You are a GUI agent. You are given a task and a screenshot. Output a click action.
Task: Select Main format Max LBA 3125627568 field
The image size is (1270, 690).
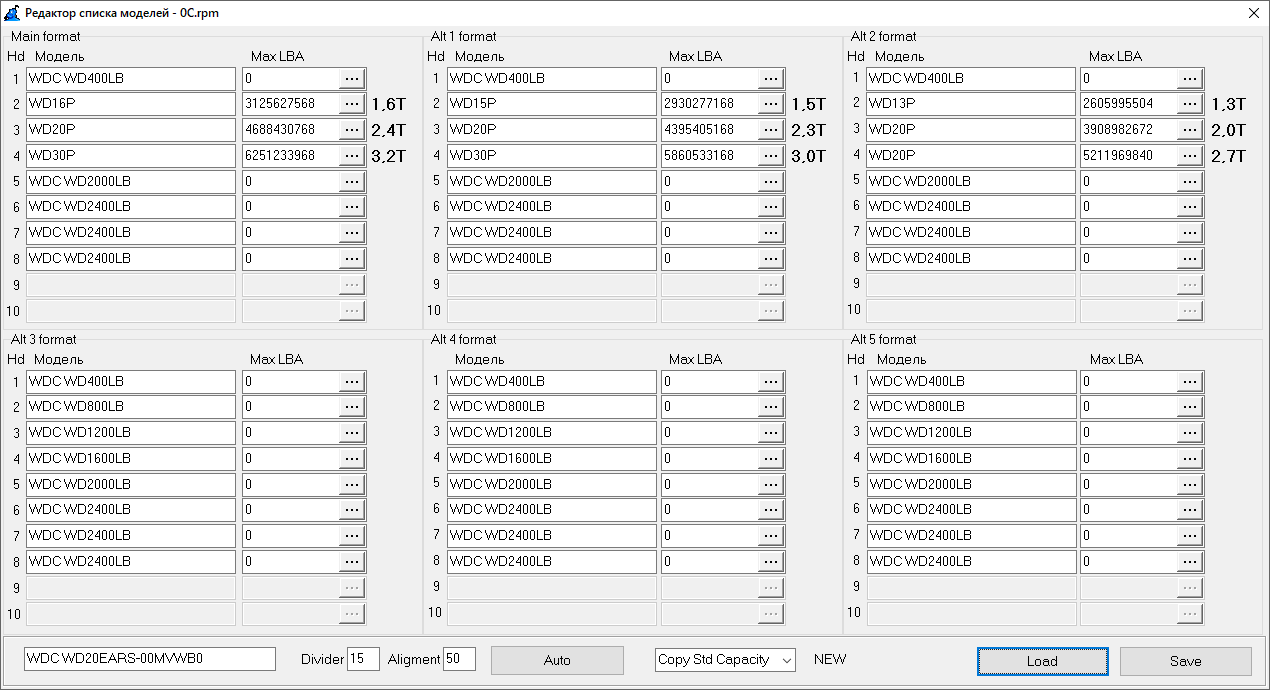291,104
